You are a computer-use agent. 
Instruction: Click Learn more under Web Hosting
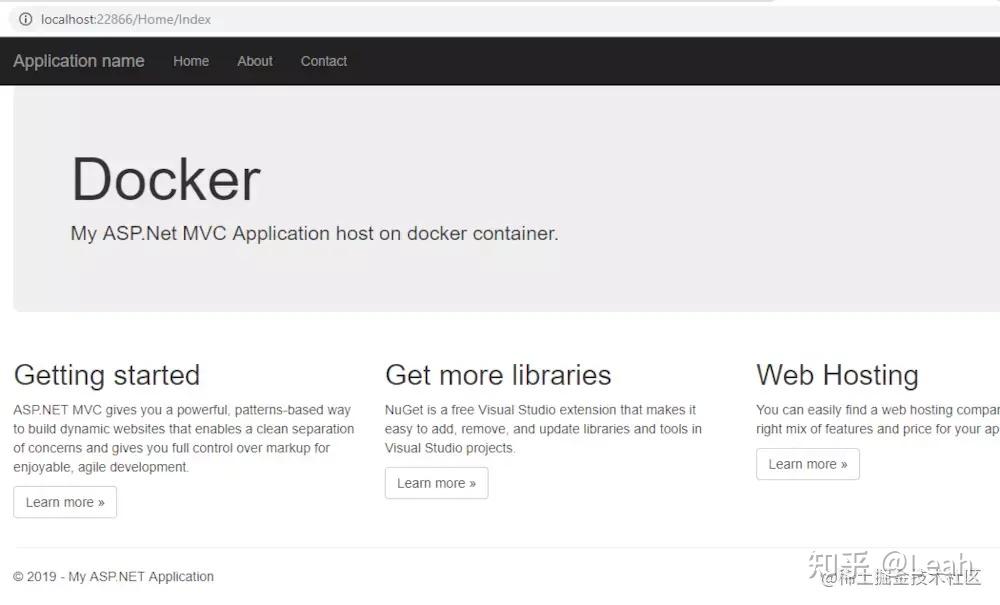pyautogui.click(x=807, y=464)
